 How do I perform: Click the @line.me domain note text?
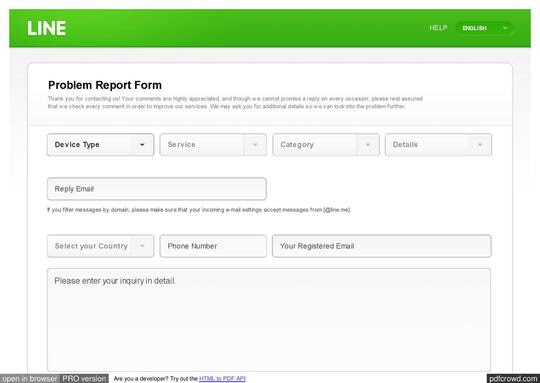(x=198, y=210)
